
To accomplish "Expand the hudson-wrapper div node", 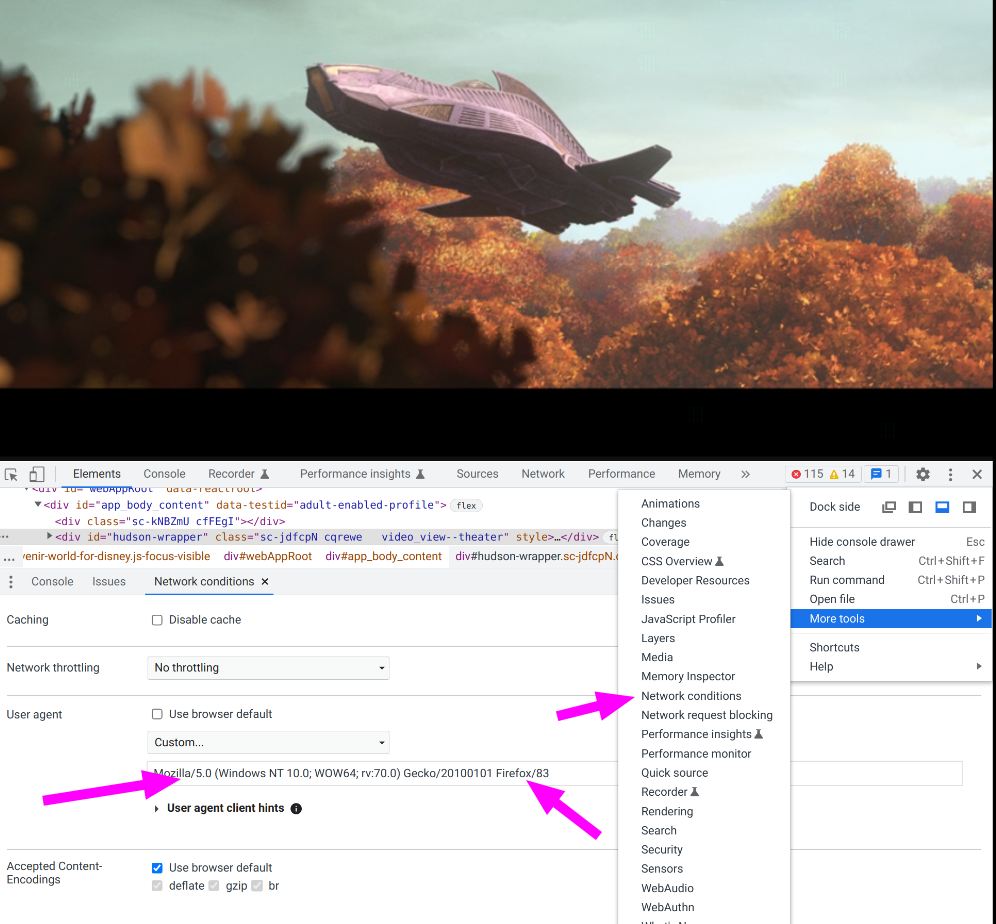I will tap(50, 537).
